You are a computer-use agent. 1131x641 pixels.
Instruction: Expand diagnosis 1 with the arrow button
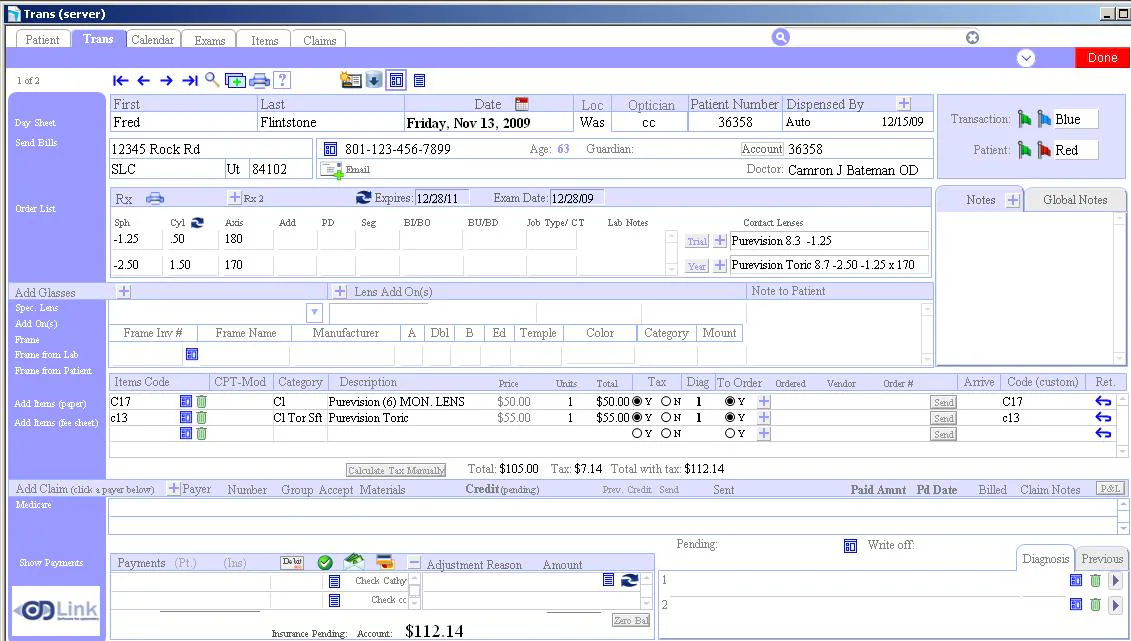pos(1116,580)
